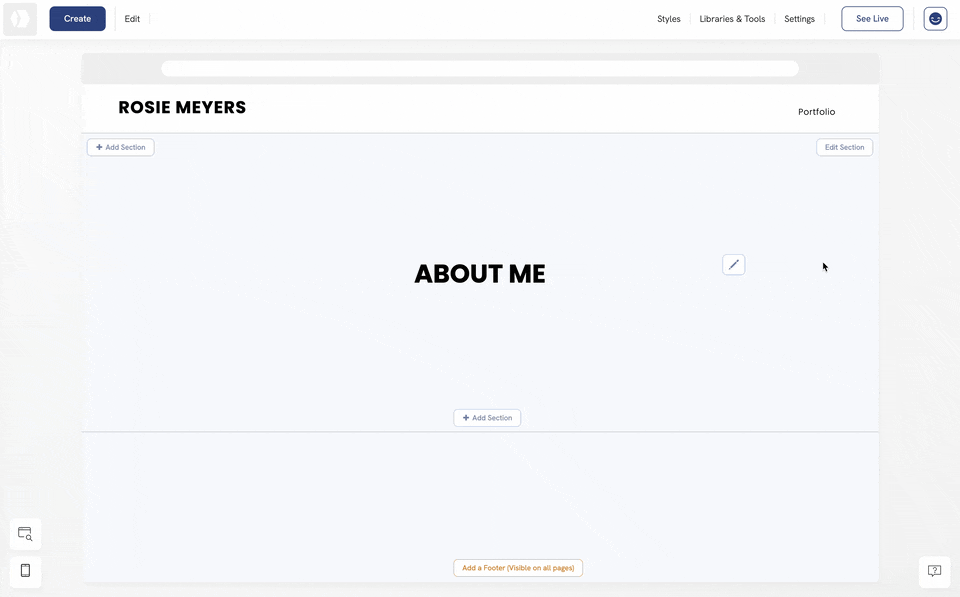Click the empty URL address bar

(480, 69)
